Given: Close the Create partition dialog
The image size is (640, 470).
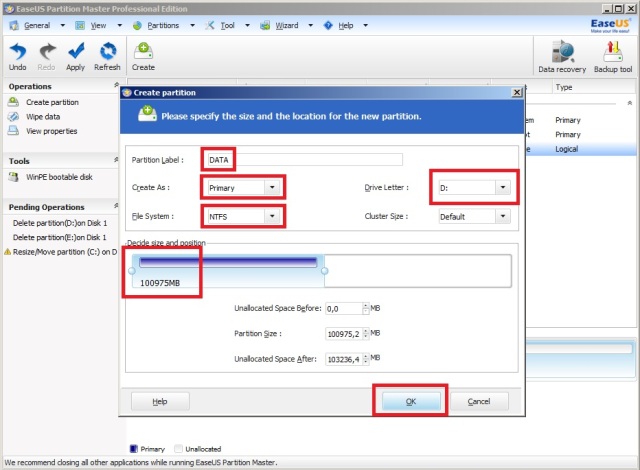Looking at the screenshot, I should 517,92.
